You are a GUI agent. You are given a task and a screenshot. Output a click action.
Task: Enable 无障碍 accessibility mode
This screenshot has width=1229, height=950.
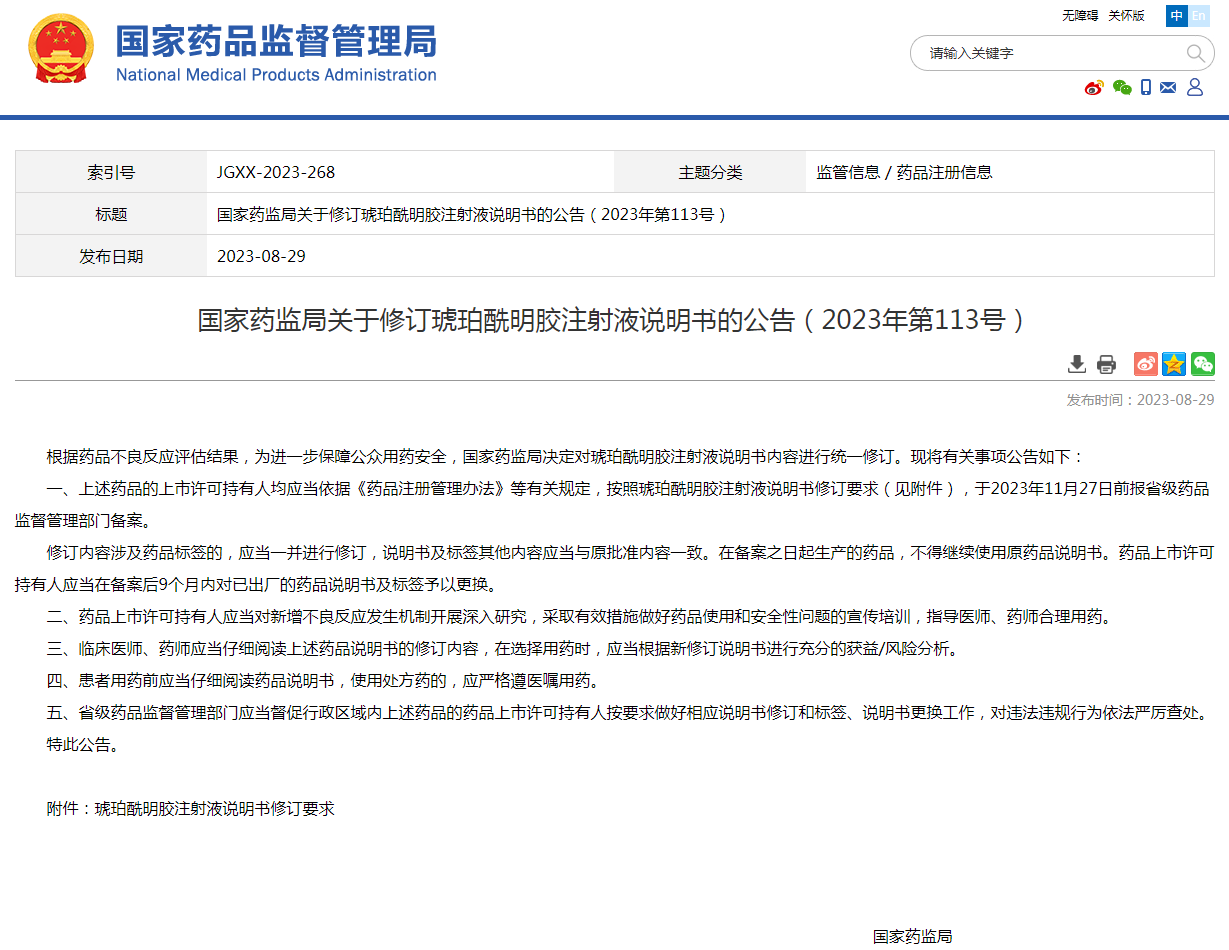coord(1080,16)
